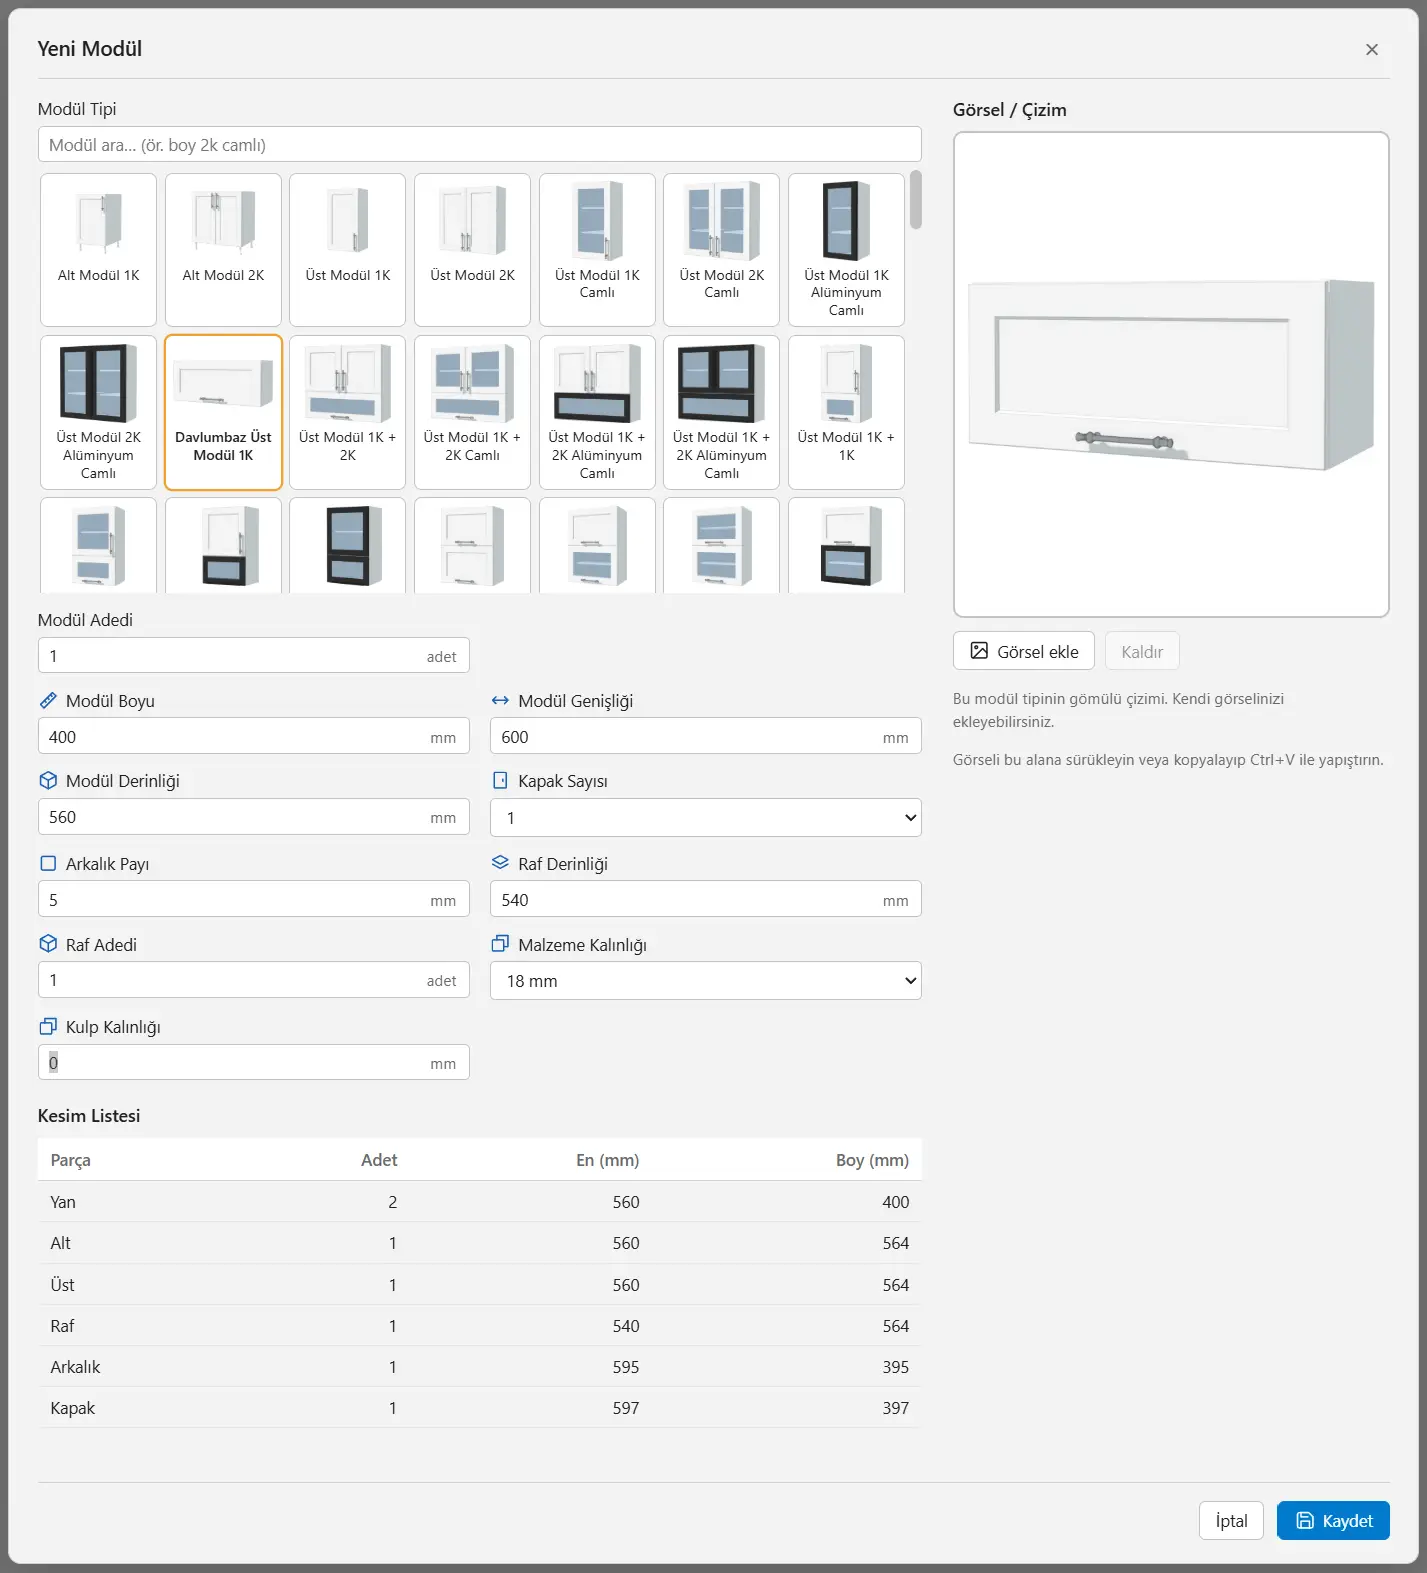1427x1573 pixels.
Task: Click the layers icon beside Raf Derinliği
Action: tap(500, 863)
